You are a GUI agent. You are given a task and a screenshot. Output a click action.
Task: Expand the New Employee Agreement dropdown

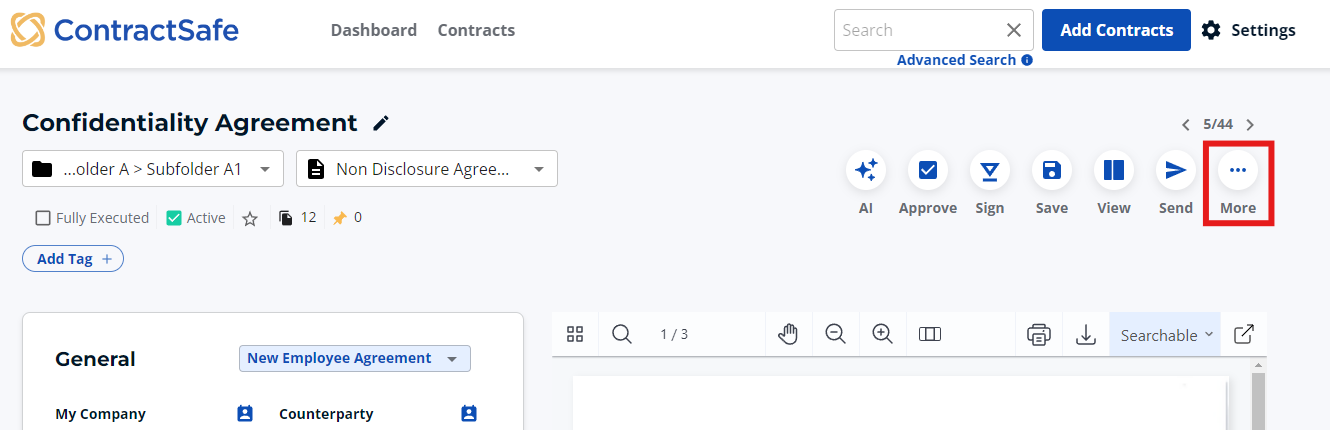[x=355, y=358]
